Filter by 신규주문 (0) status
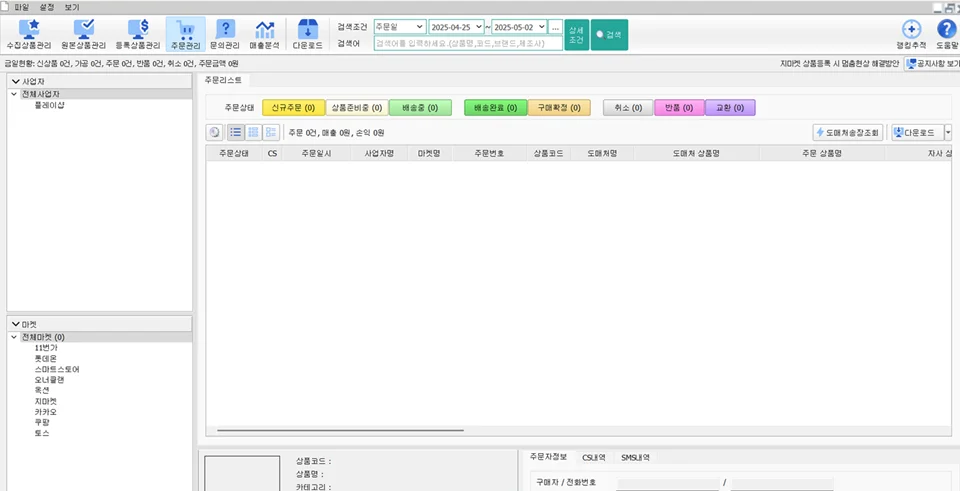 293,108
